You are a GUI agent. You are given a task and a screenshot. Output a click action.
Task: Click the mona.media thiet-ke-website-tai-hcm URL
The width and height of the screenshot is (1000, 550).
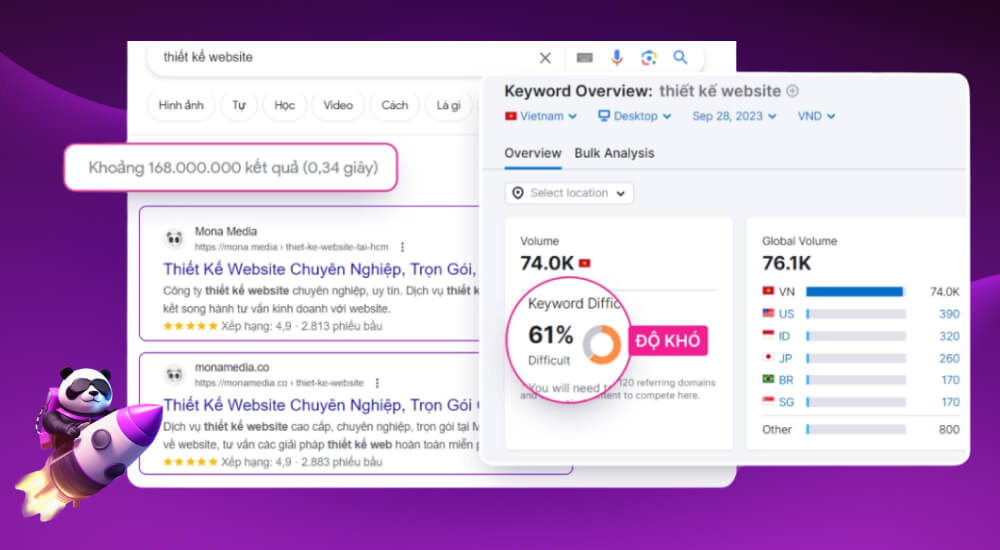(291, 247)
